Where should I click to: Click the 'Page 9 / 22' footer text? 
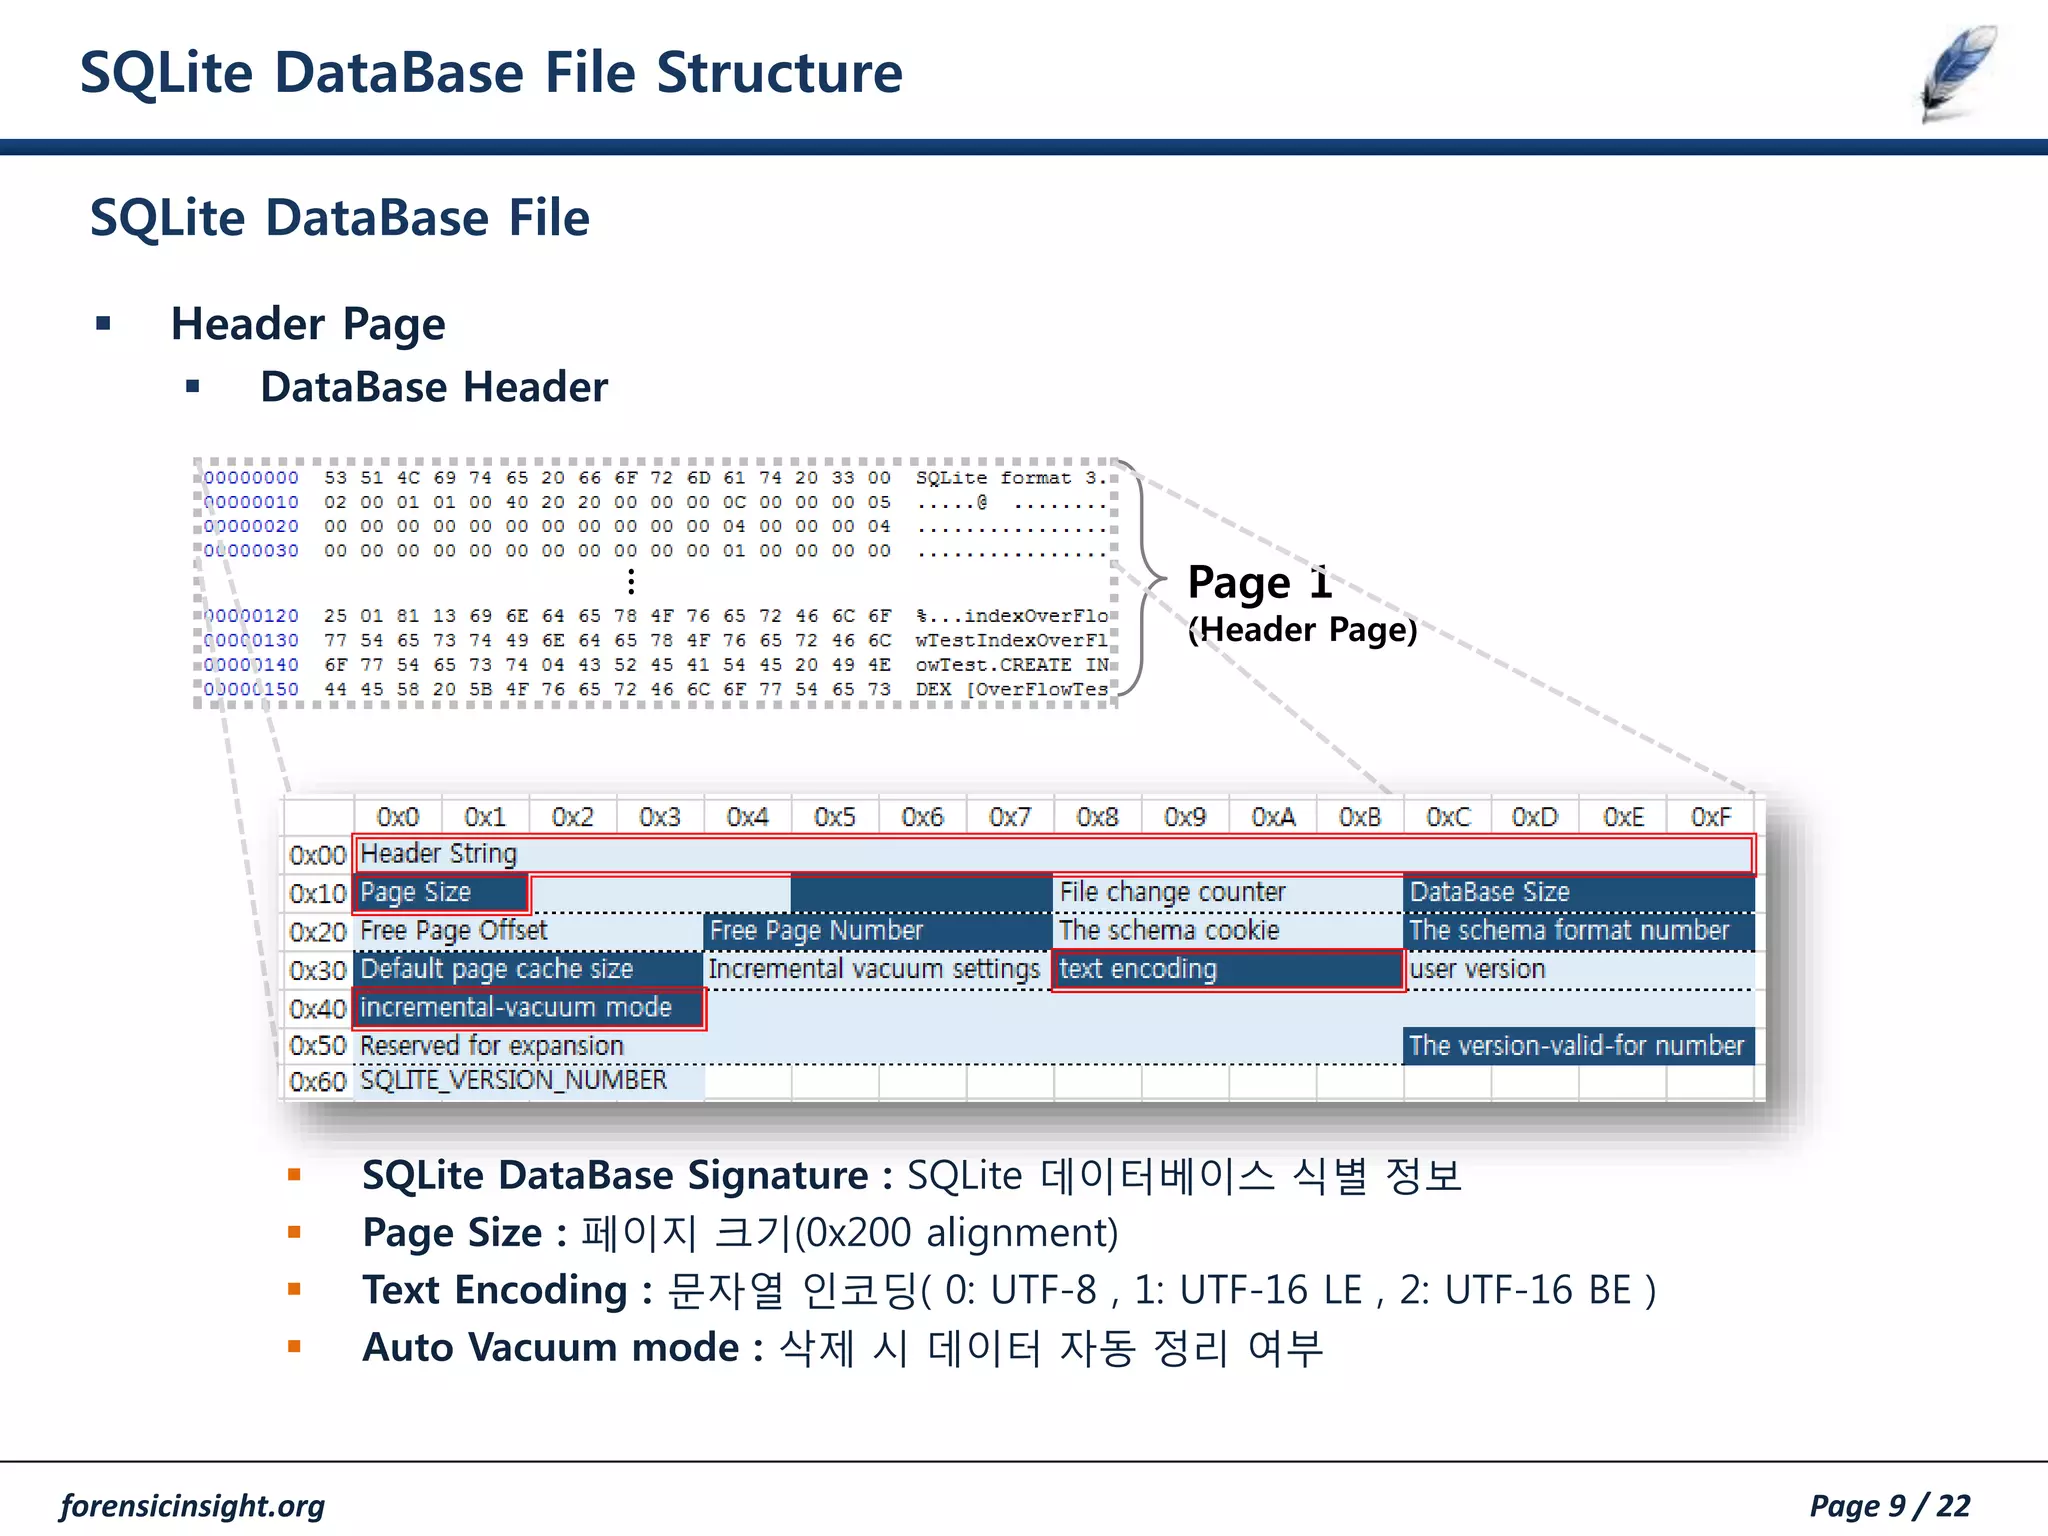1889,1505
